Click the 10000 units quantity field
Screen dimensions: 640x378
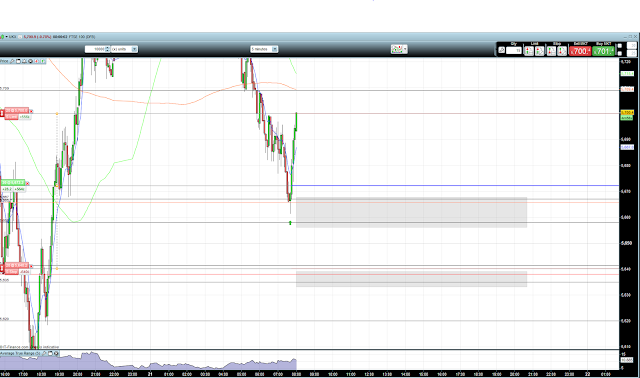click(95, 49)
